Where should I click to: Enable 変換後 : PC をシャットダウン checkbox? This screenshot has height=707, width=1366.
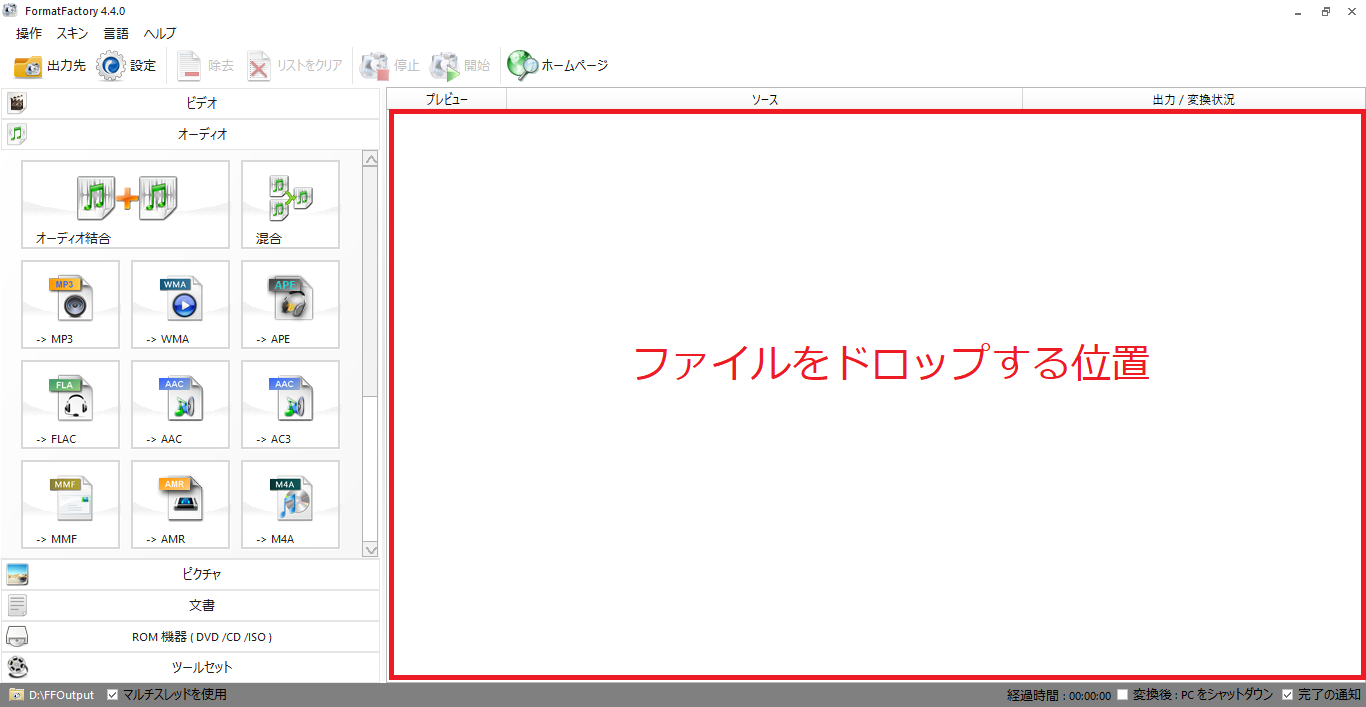(1123, 695)
